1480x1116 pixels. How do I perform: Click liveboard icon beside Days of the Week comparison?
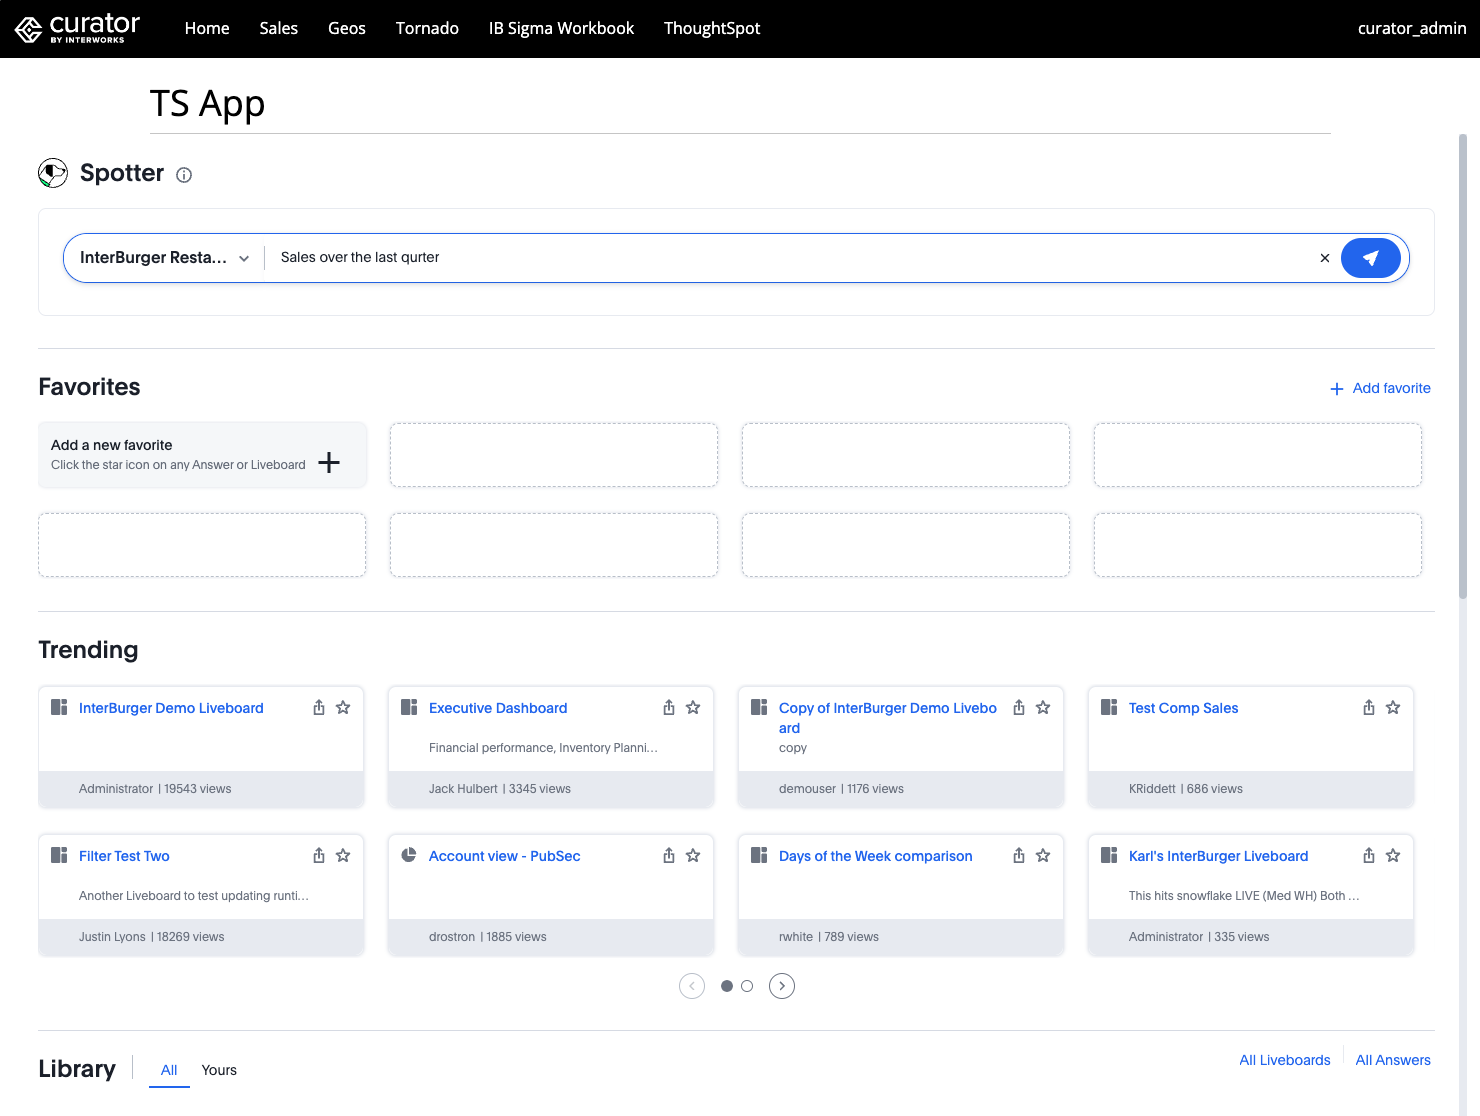coord(759,855)
